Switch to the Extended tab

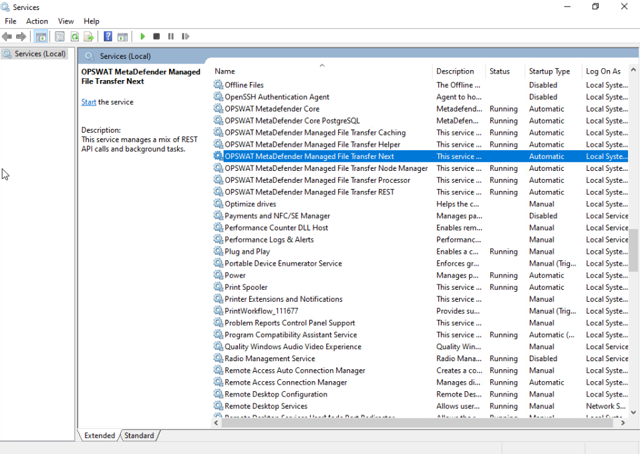tap(99, 435)
